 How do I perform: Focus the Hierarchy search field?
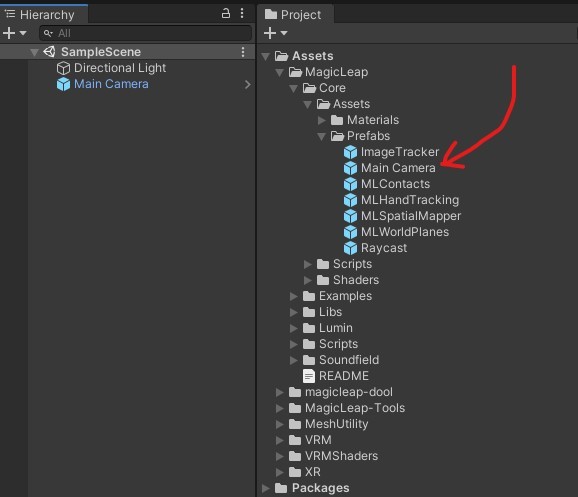coord(146,33)
